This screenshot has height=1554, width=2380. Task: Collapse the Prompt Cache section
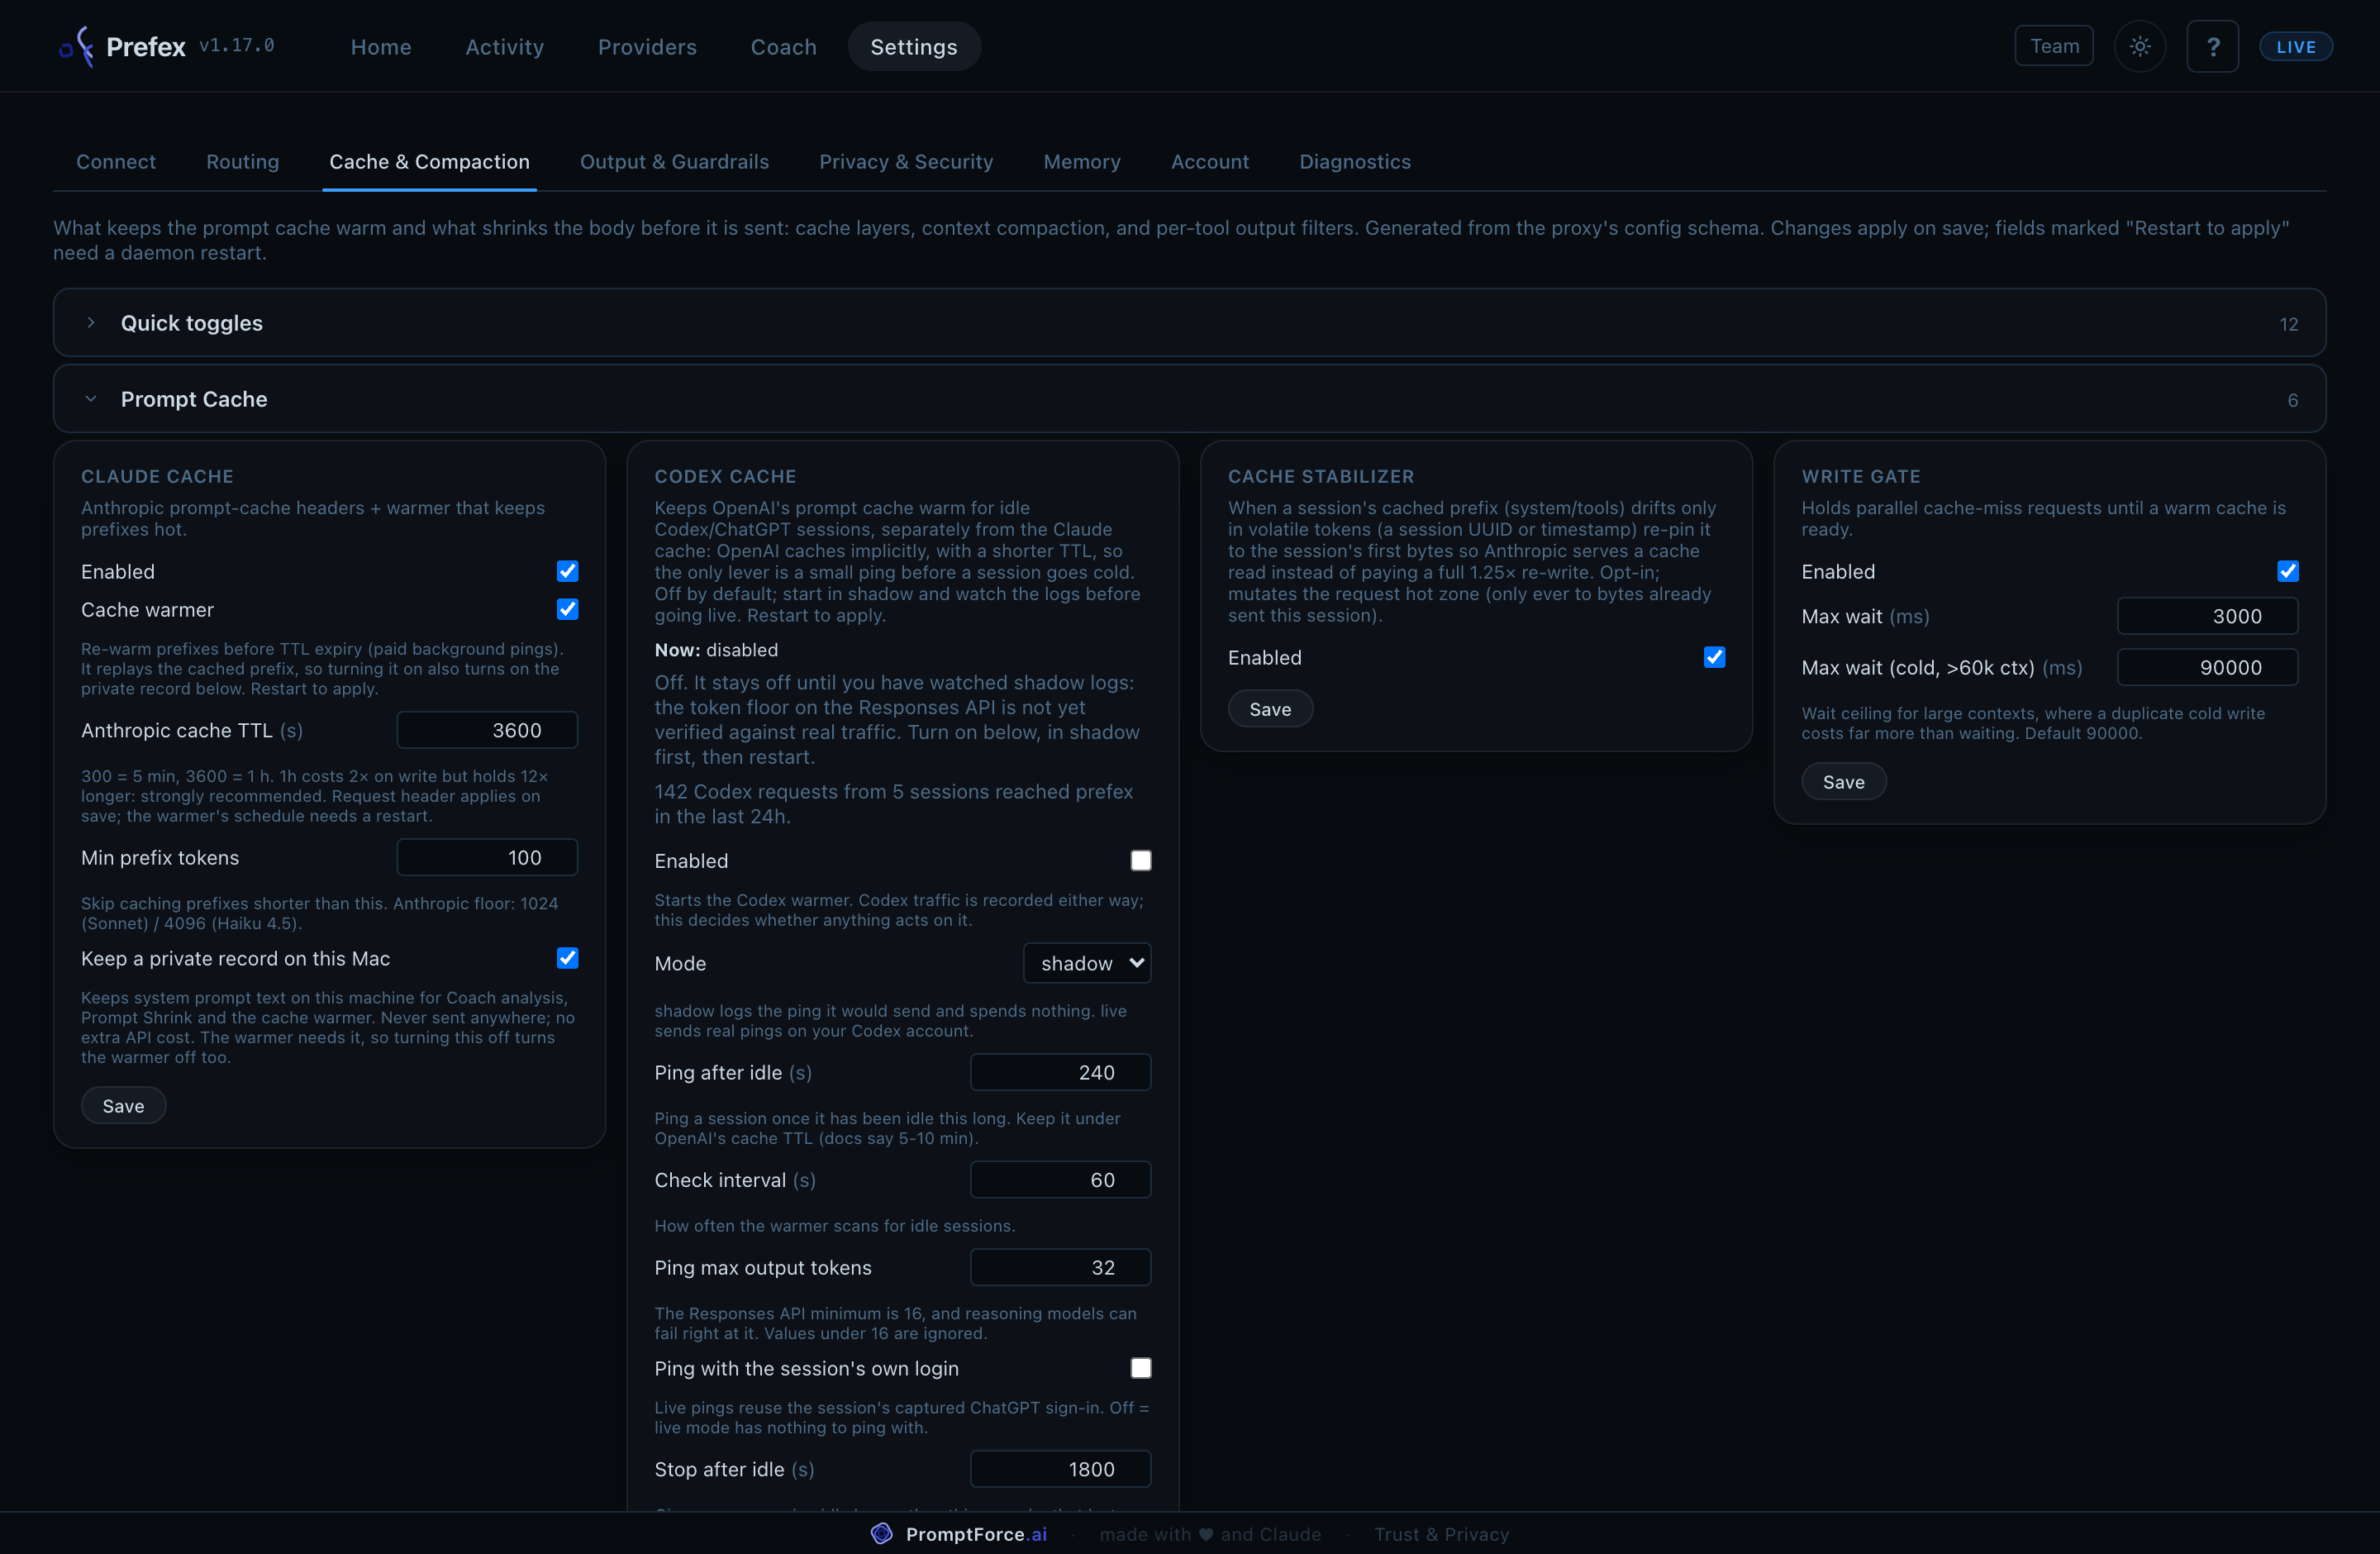(x=1189, y=399)
